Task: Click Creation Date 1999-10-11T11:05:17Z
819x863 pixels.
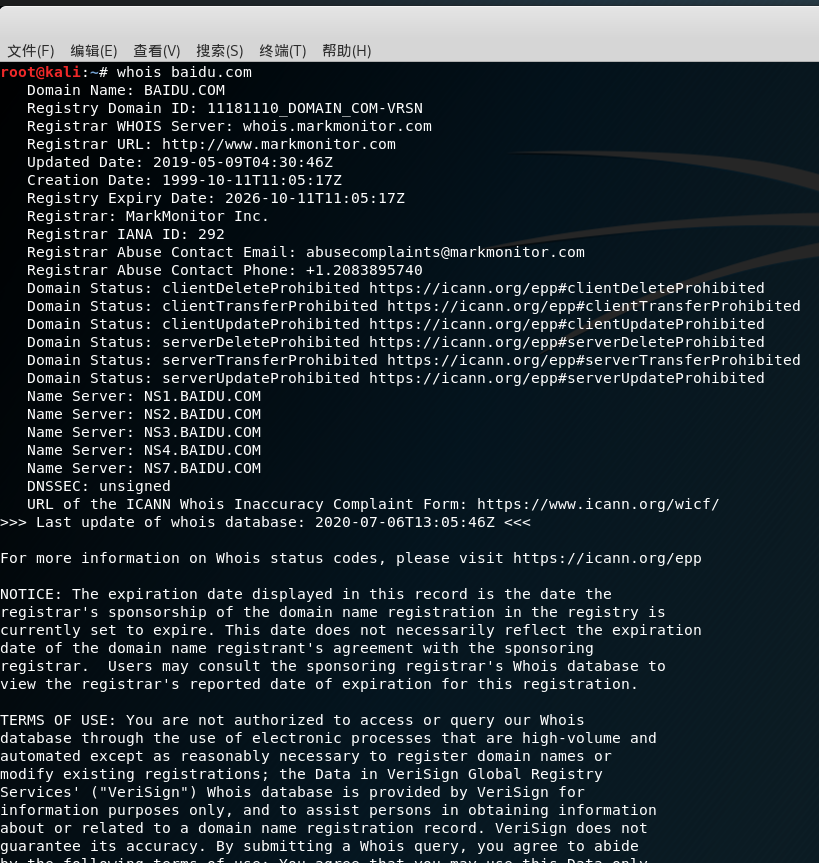Action: pyautogui.click(x=252, y=181)
